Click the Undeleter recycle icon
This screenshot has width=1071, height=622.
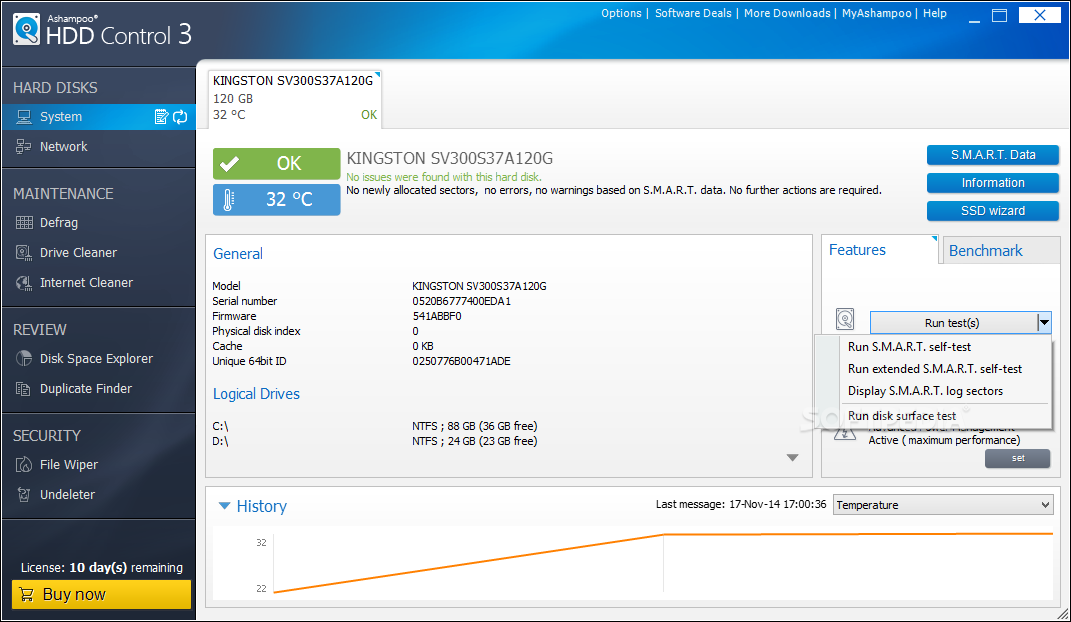click(24, 494)
